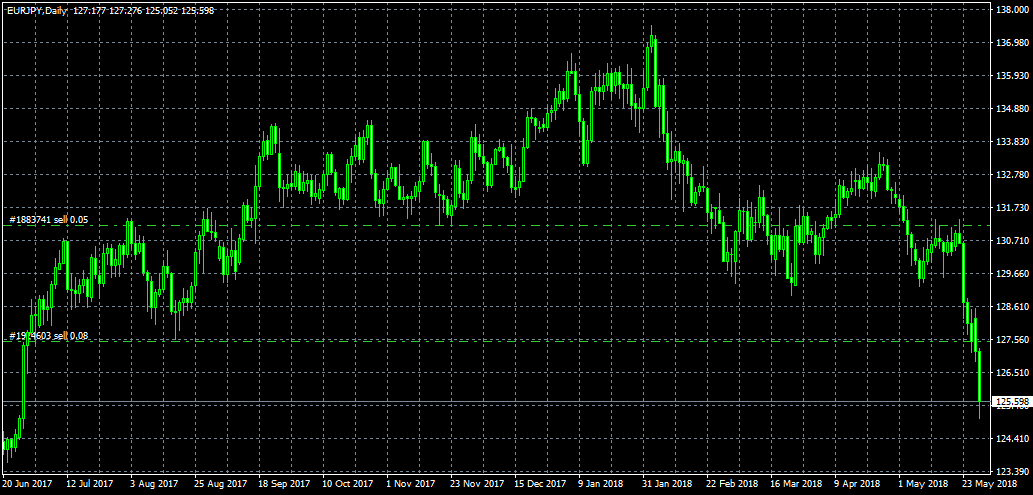Select the sell 0.08 order line label

click(x=48, y=336)
